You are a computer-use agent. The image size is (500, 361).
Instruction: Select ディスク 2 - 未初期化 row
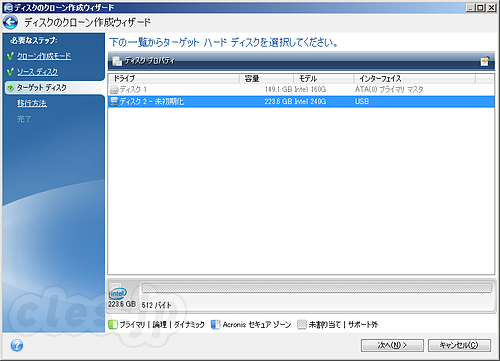301,101
